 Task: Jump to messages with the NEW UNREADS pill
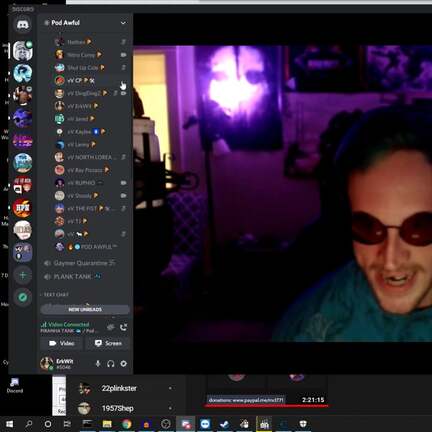coord(85,310)
